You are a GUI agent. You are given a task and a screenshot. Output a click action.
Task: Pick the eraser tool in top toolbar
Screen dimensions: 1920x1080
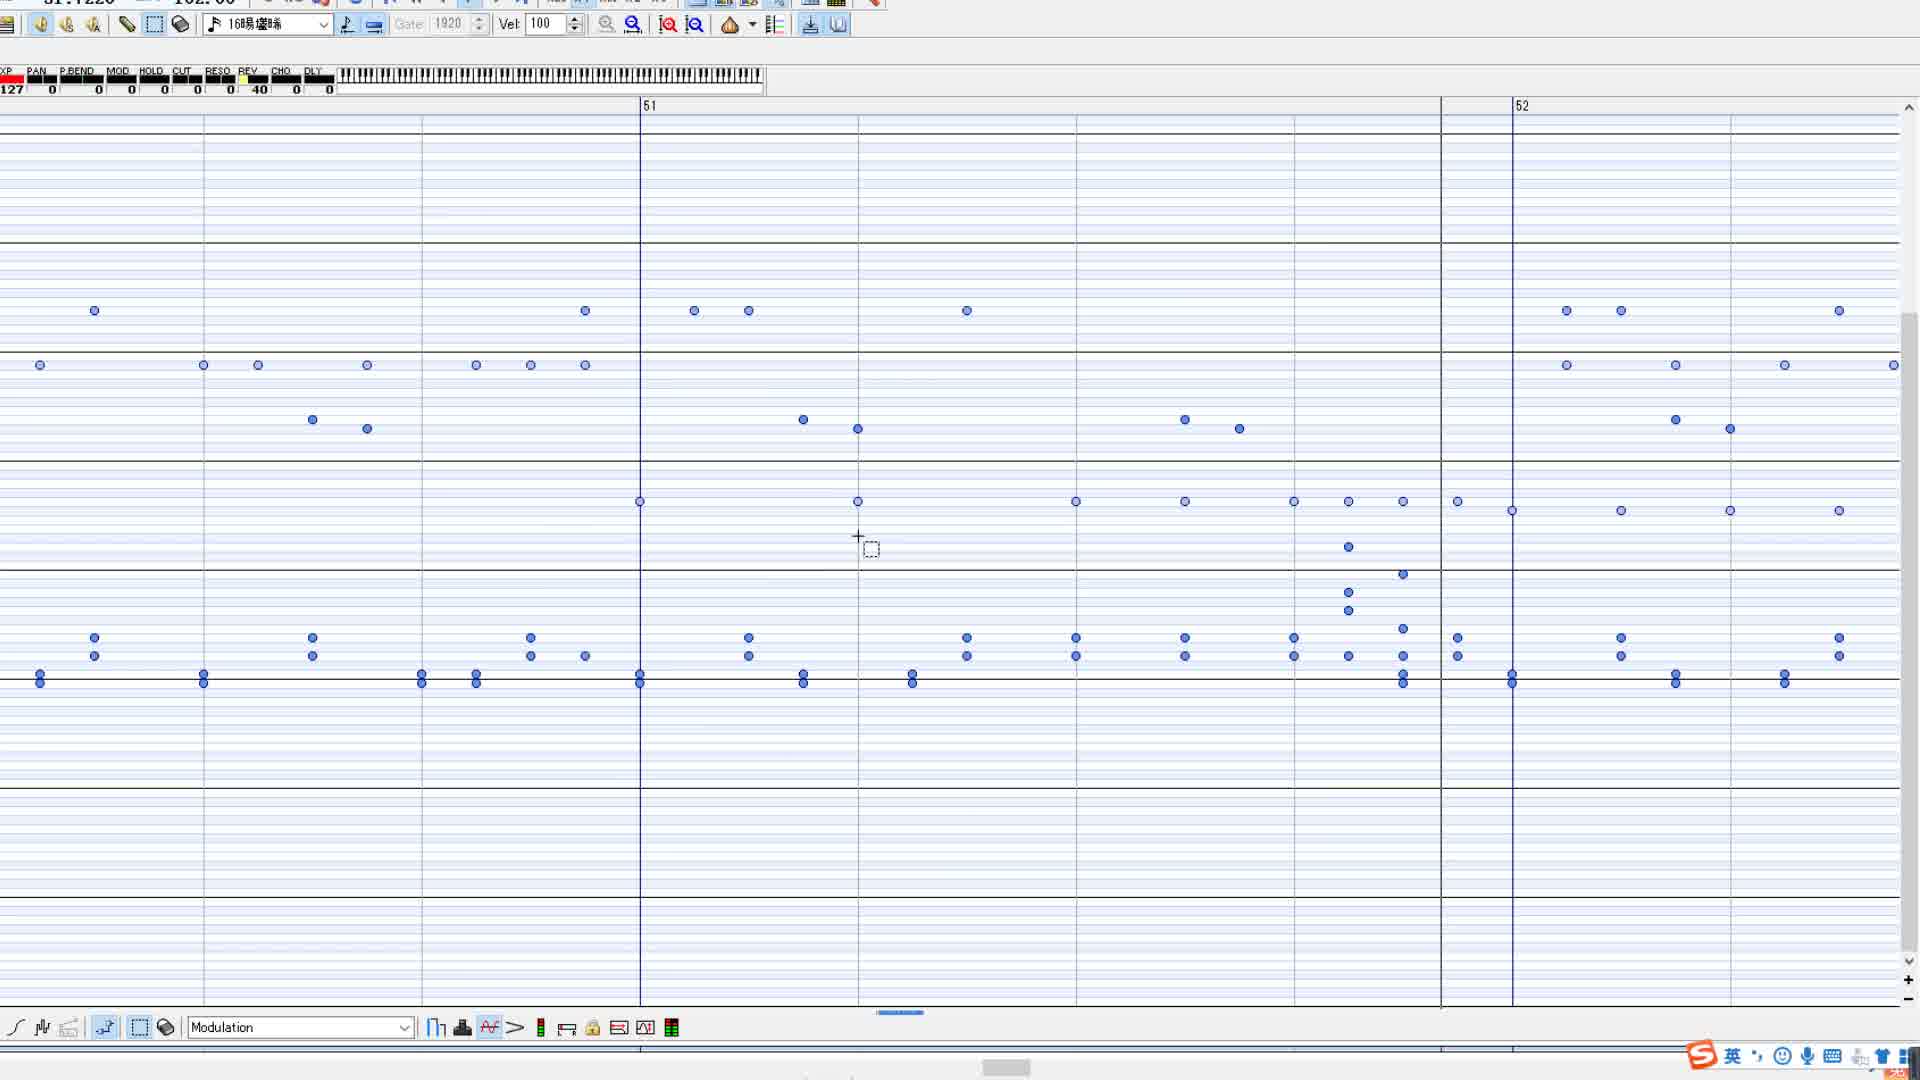pos(180,24)
